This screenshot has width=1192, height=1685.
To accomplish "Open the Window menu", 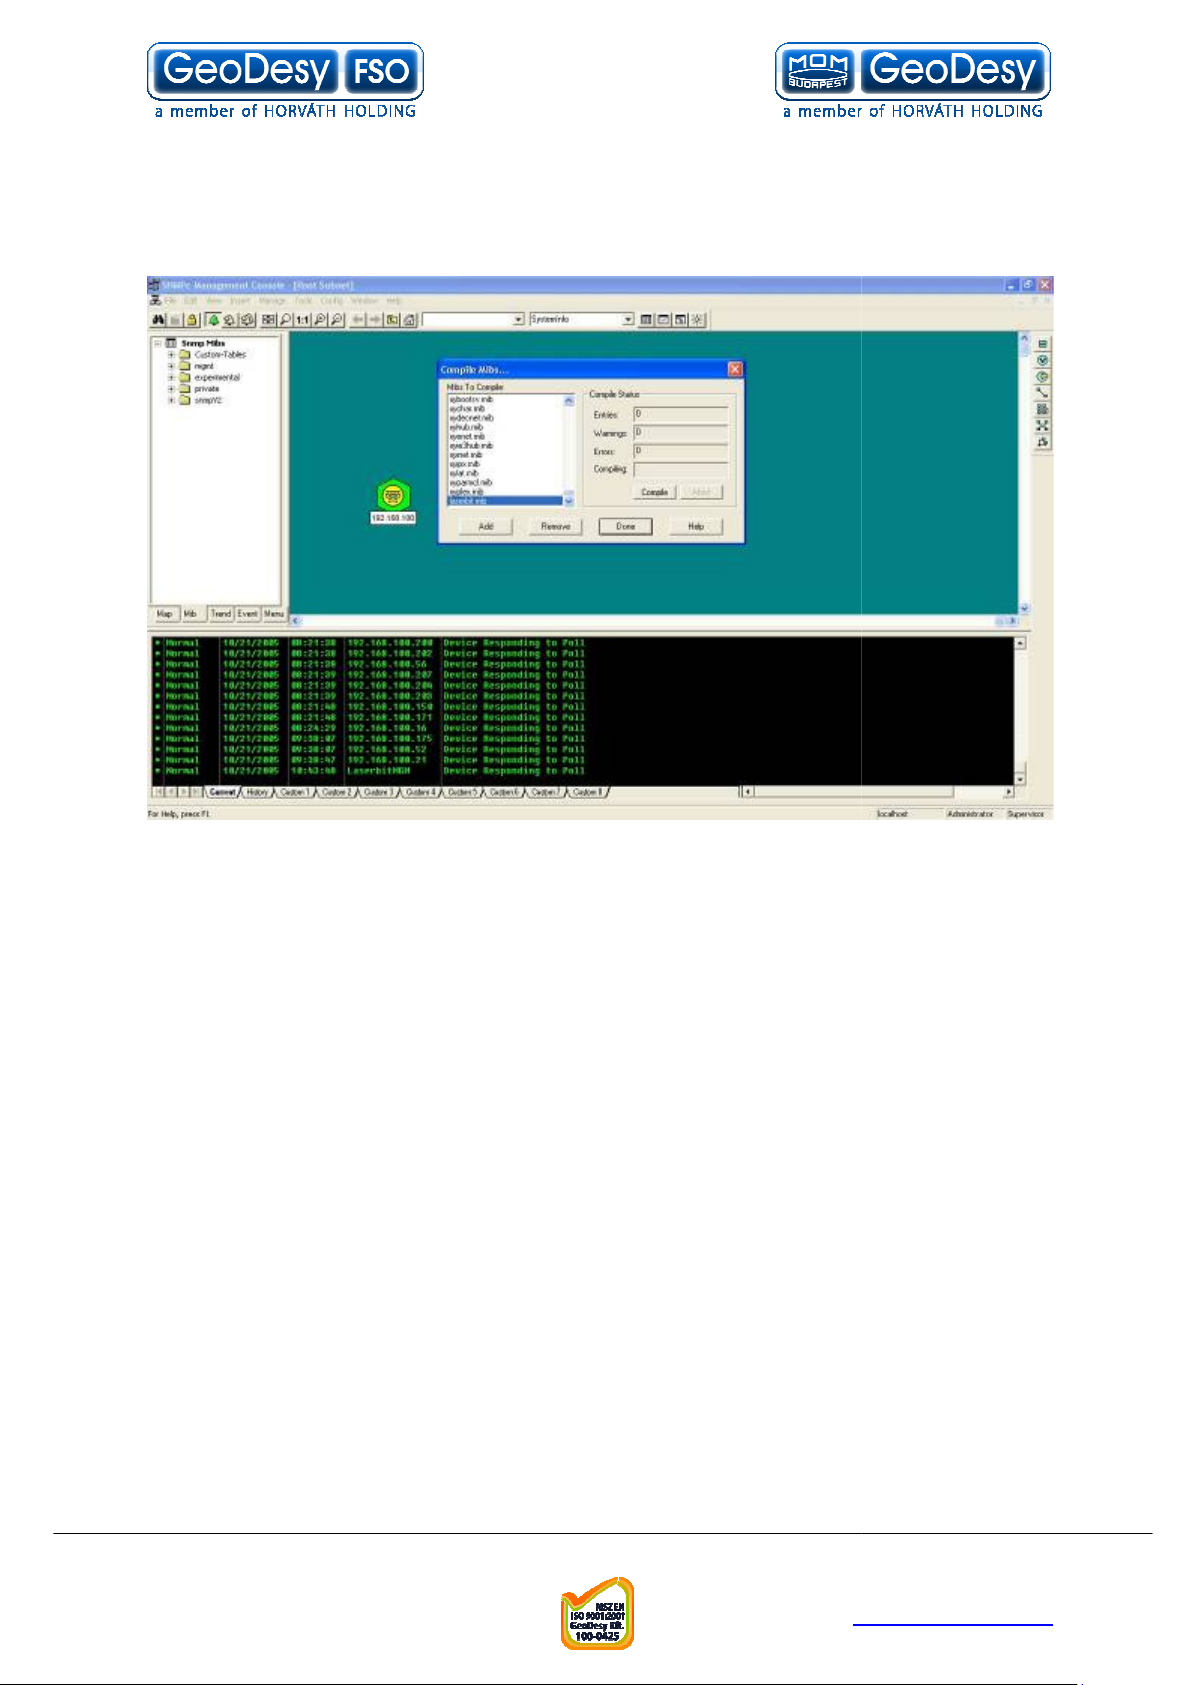I will (364, 300).
